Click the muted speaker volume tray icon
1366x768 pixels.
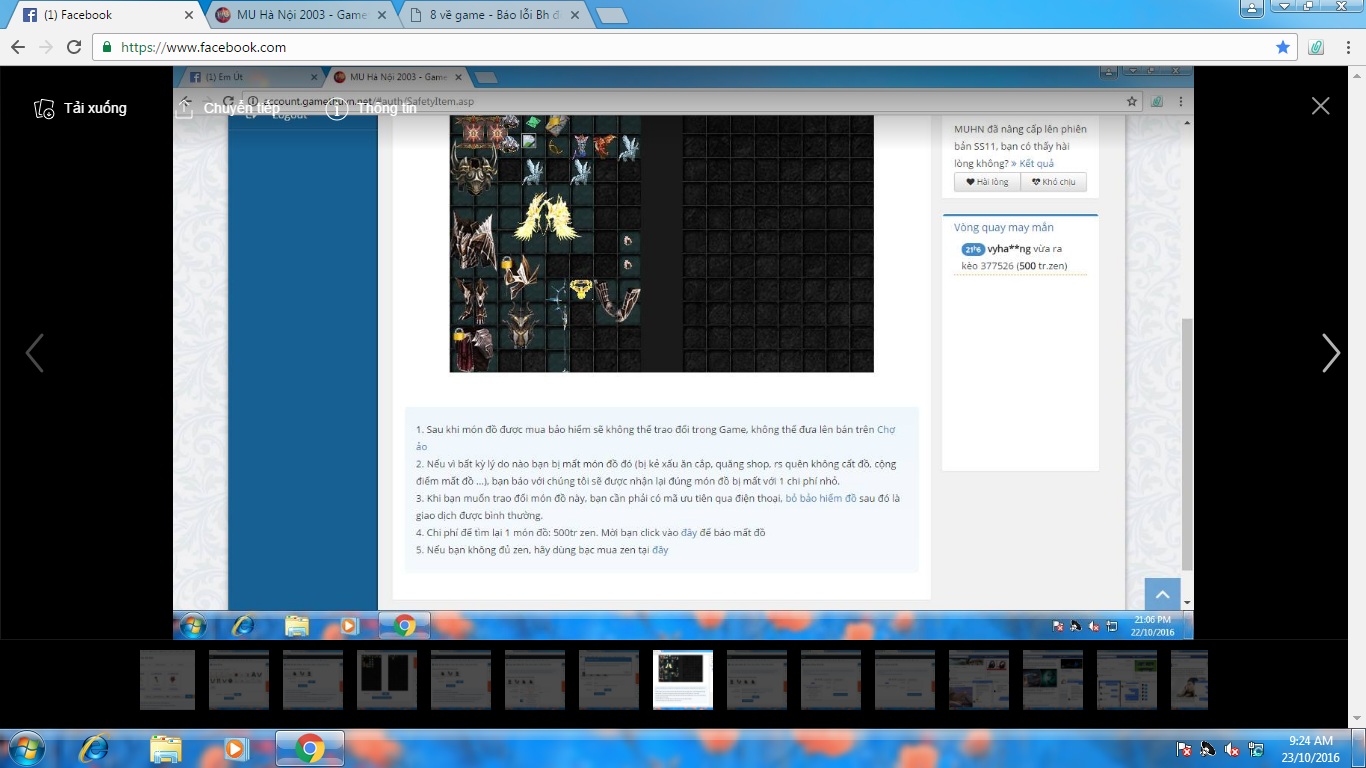click(1232, 749)
